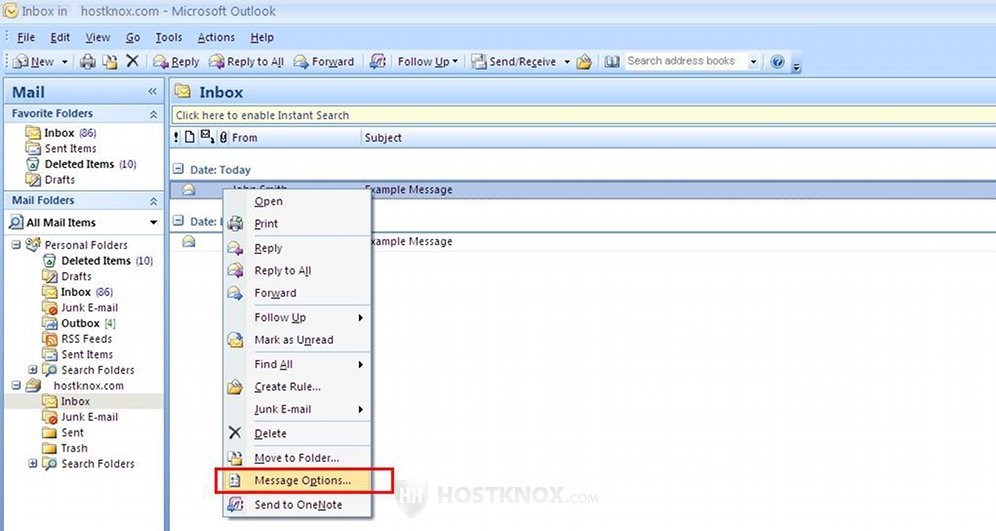Choose Mark as Unread in context menu

click(297, 340)
